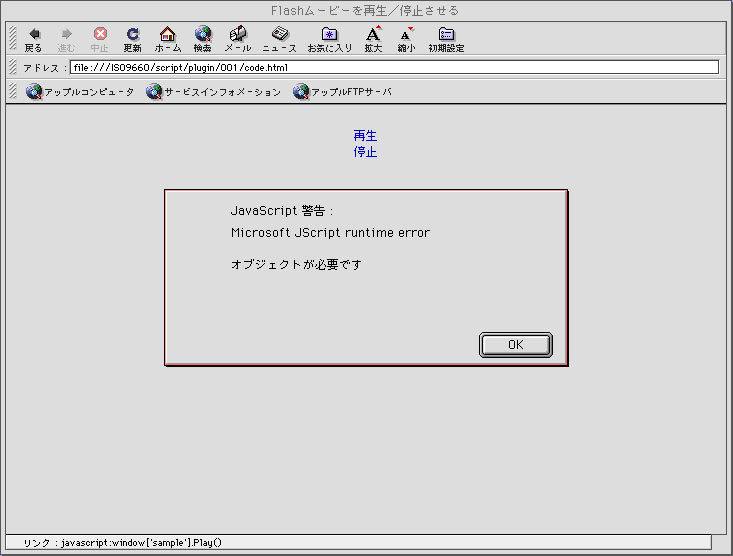
Task: Click the toolbar grip handle beside 戻る
Action: 13,38
